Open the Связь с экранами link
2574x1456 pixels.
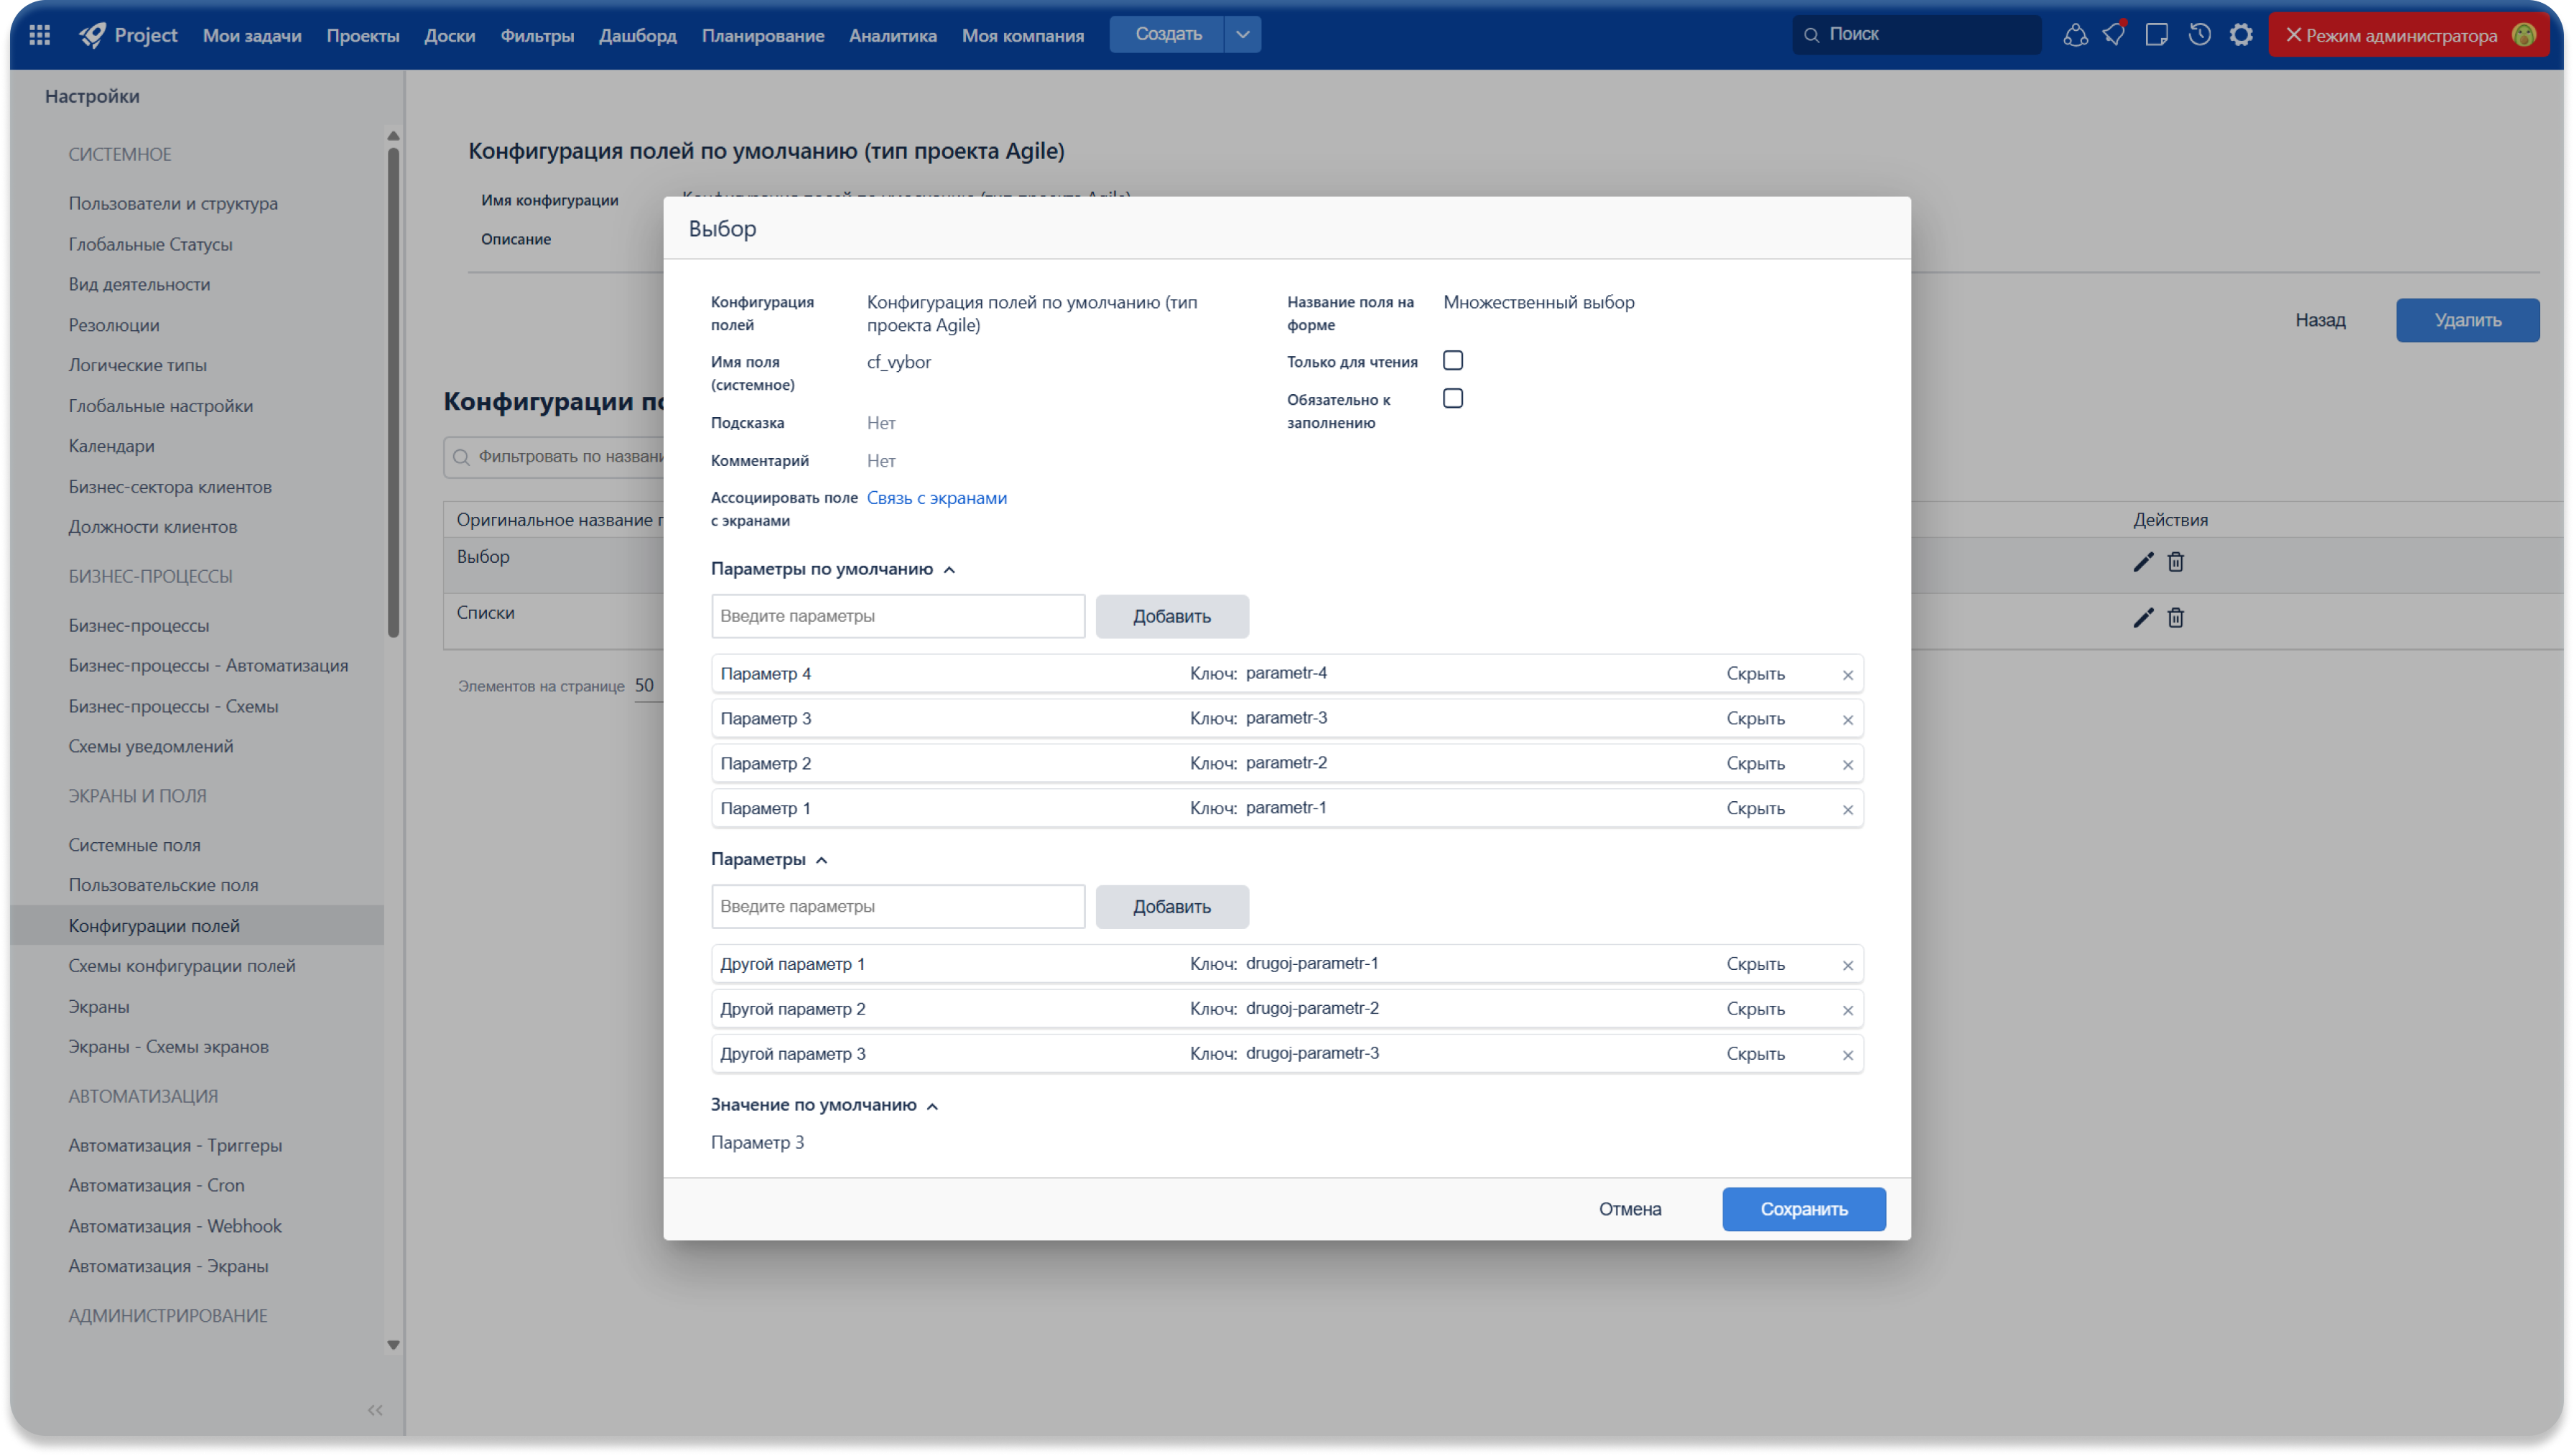pyautogui.click(x=936, y=498)
